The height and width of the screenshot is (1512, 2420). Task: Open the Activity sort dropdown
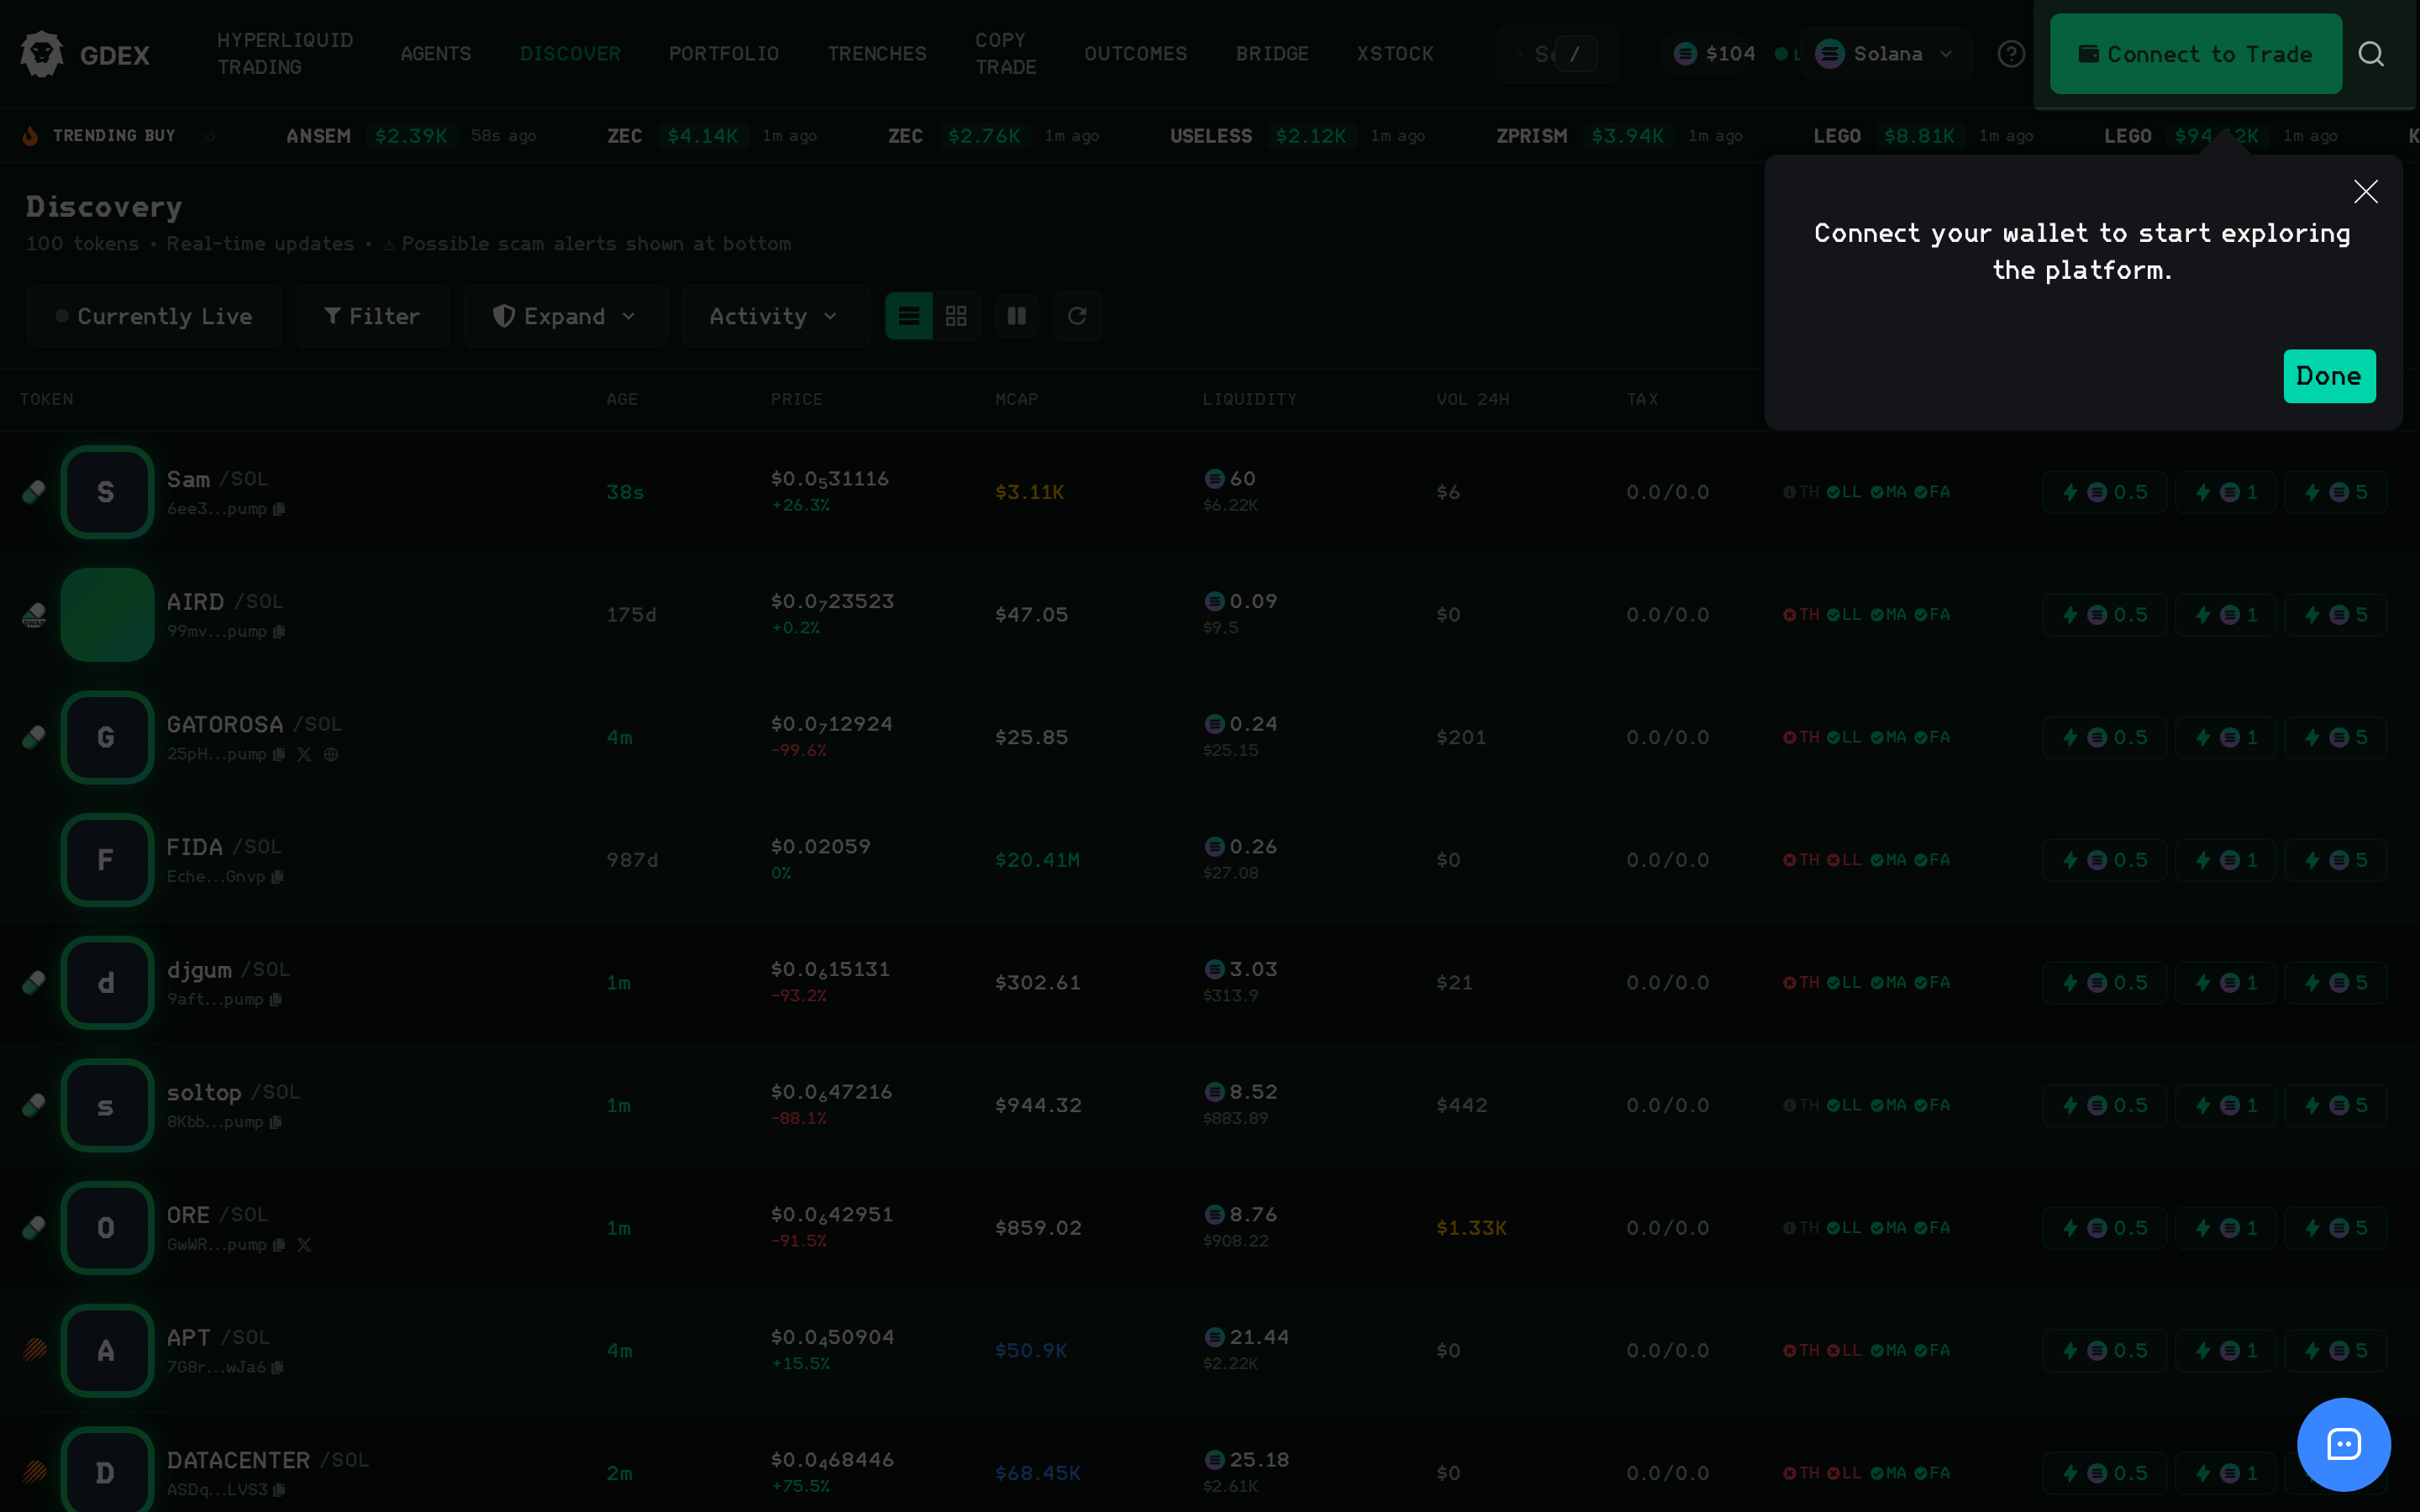pyautogui.click(x=775, y=316)
